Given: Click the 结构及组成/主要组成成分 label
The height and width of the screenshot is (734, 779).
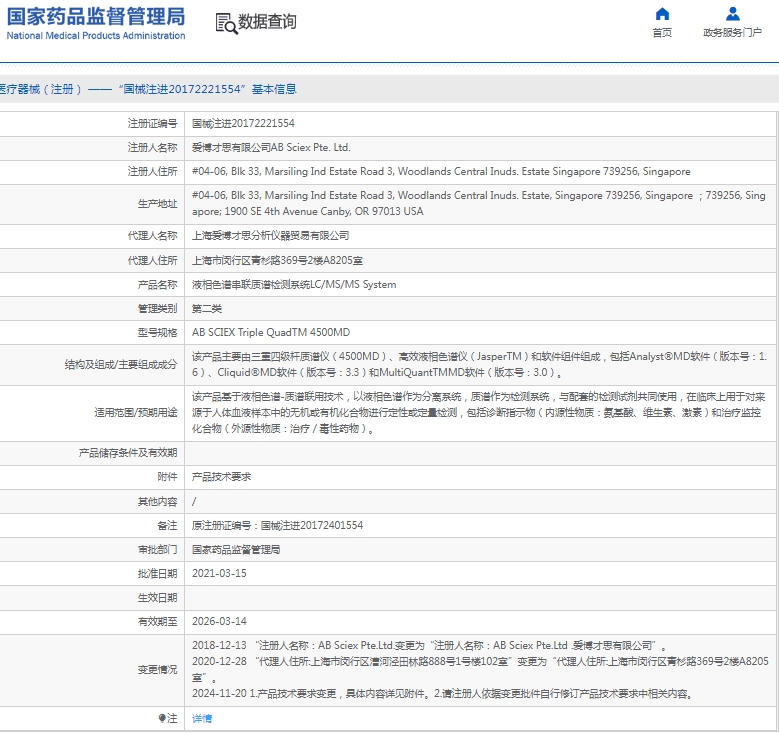Looking at the screenshot, I should [121, 365].
